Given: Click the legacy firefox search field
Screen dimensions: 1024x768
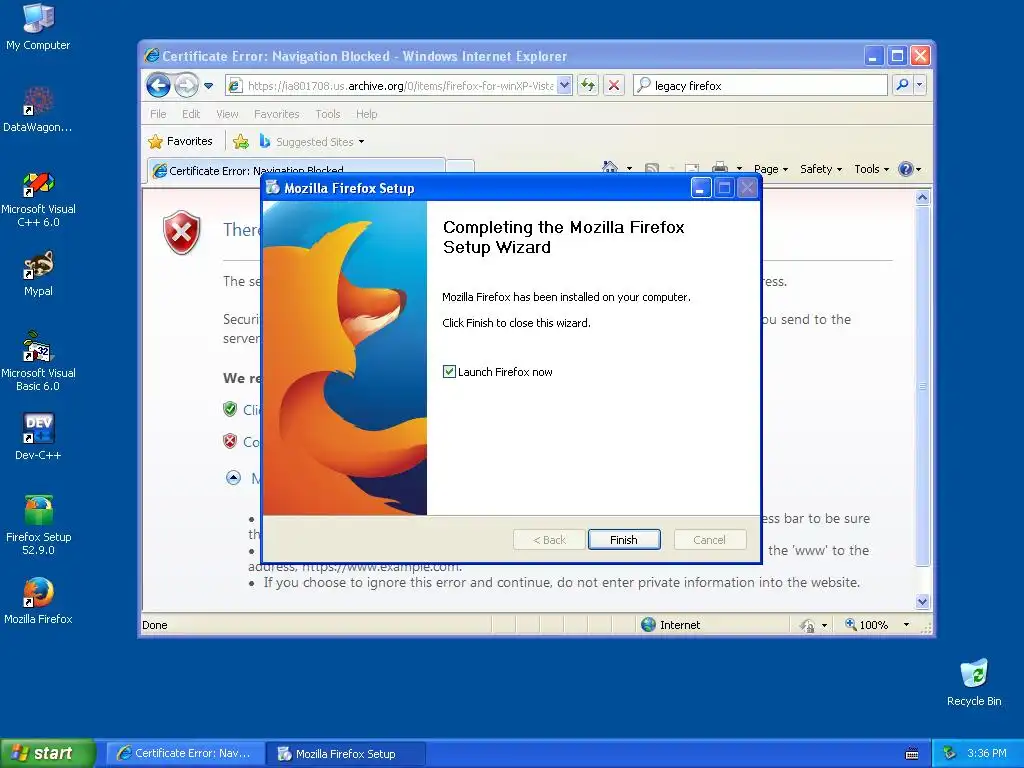Looking at the screenshot, I should coord(760,86).
